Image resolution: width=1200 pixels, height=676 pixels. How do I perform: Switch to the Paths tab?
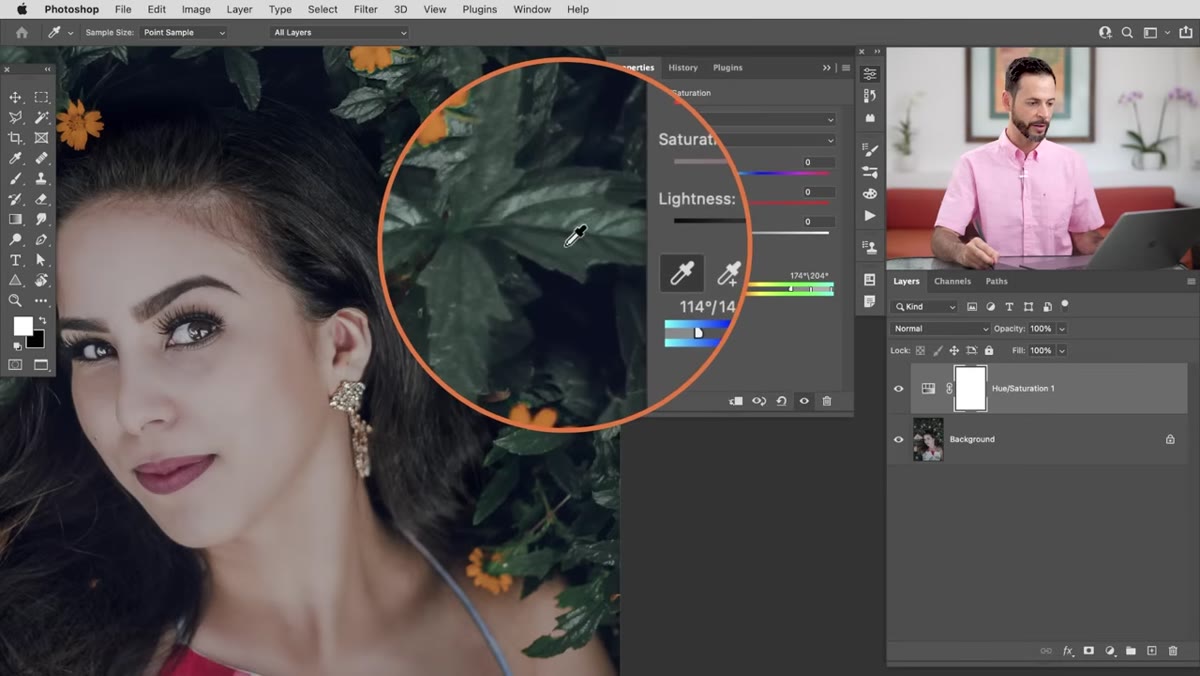[x=996, y=282]
